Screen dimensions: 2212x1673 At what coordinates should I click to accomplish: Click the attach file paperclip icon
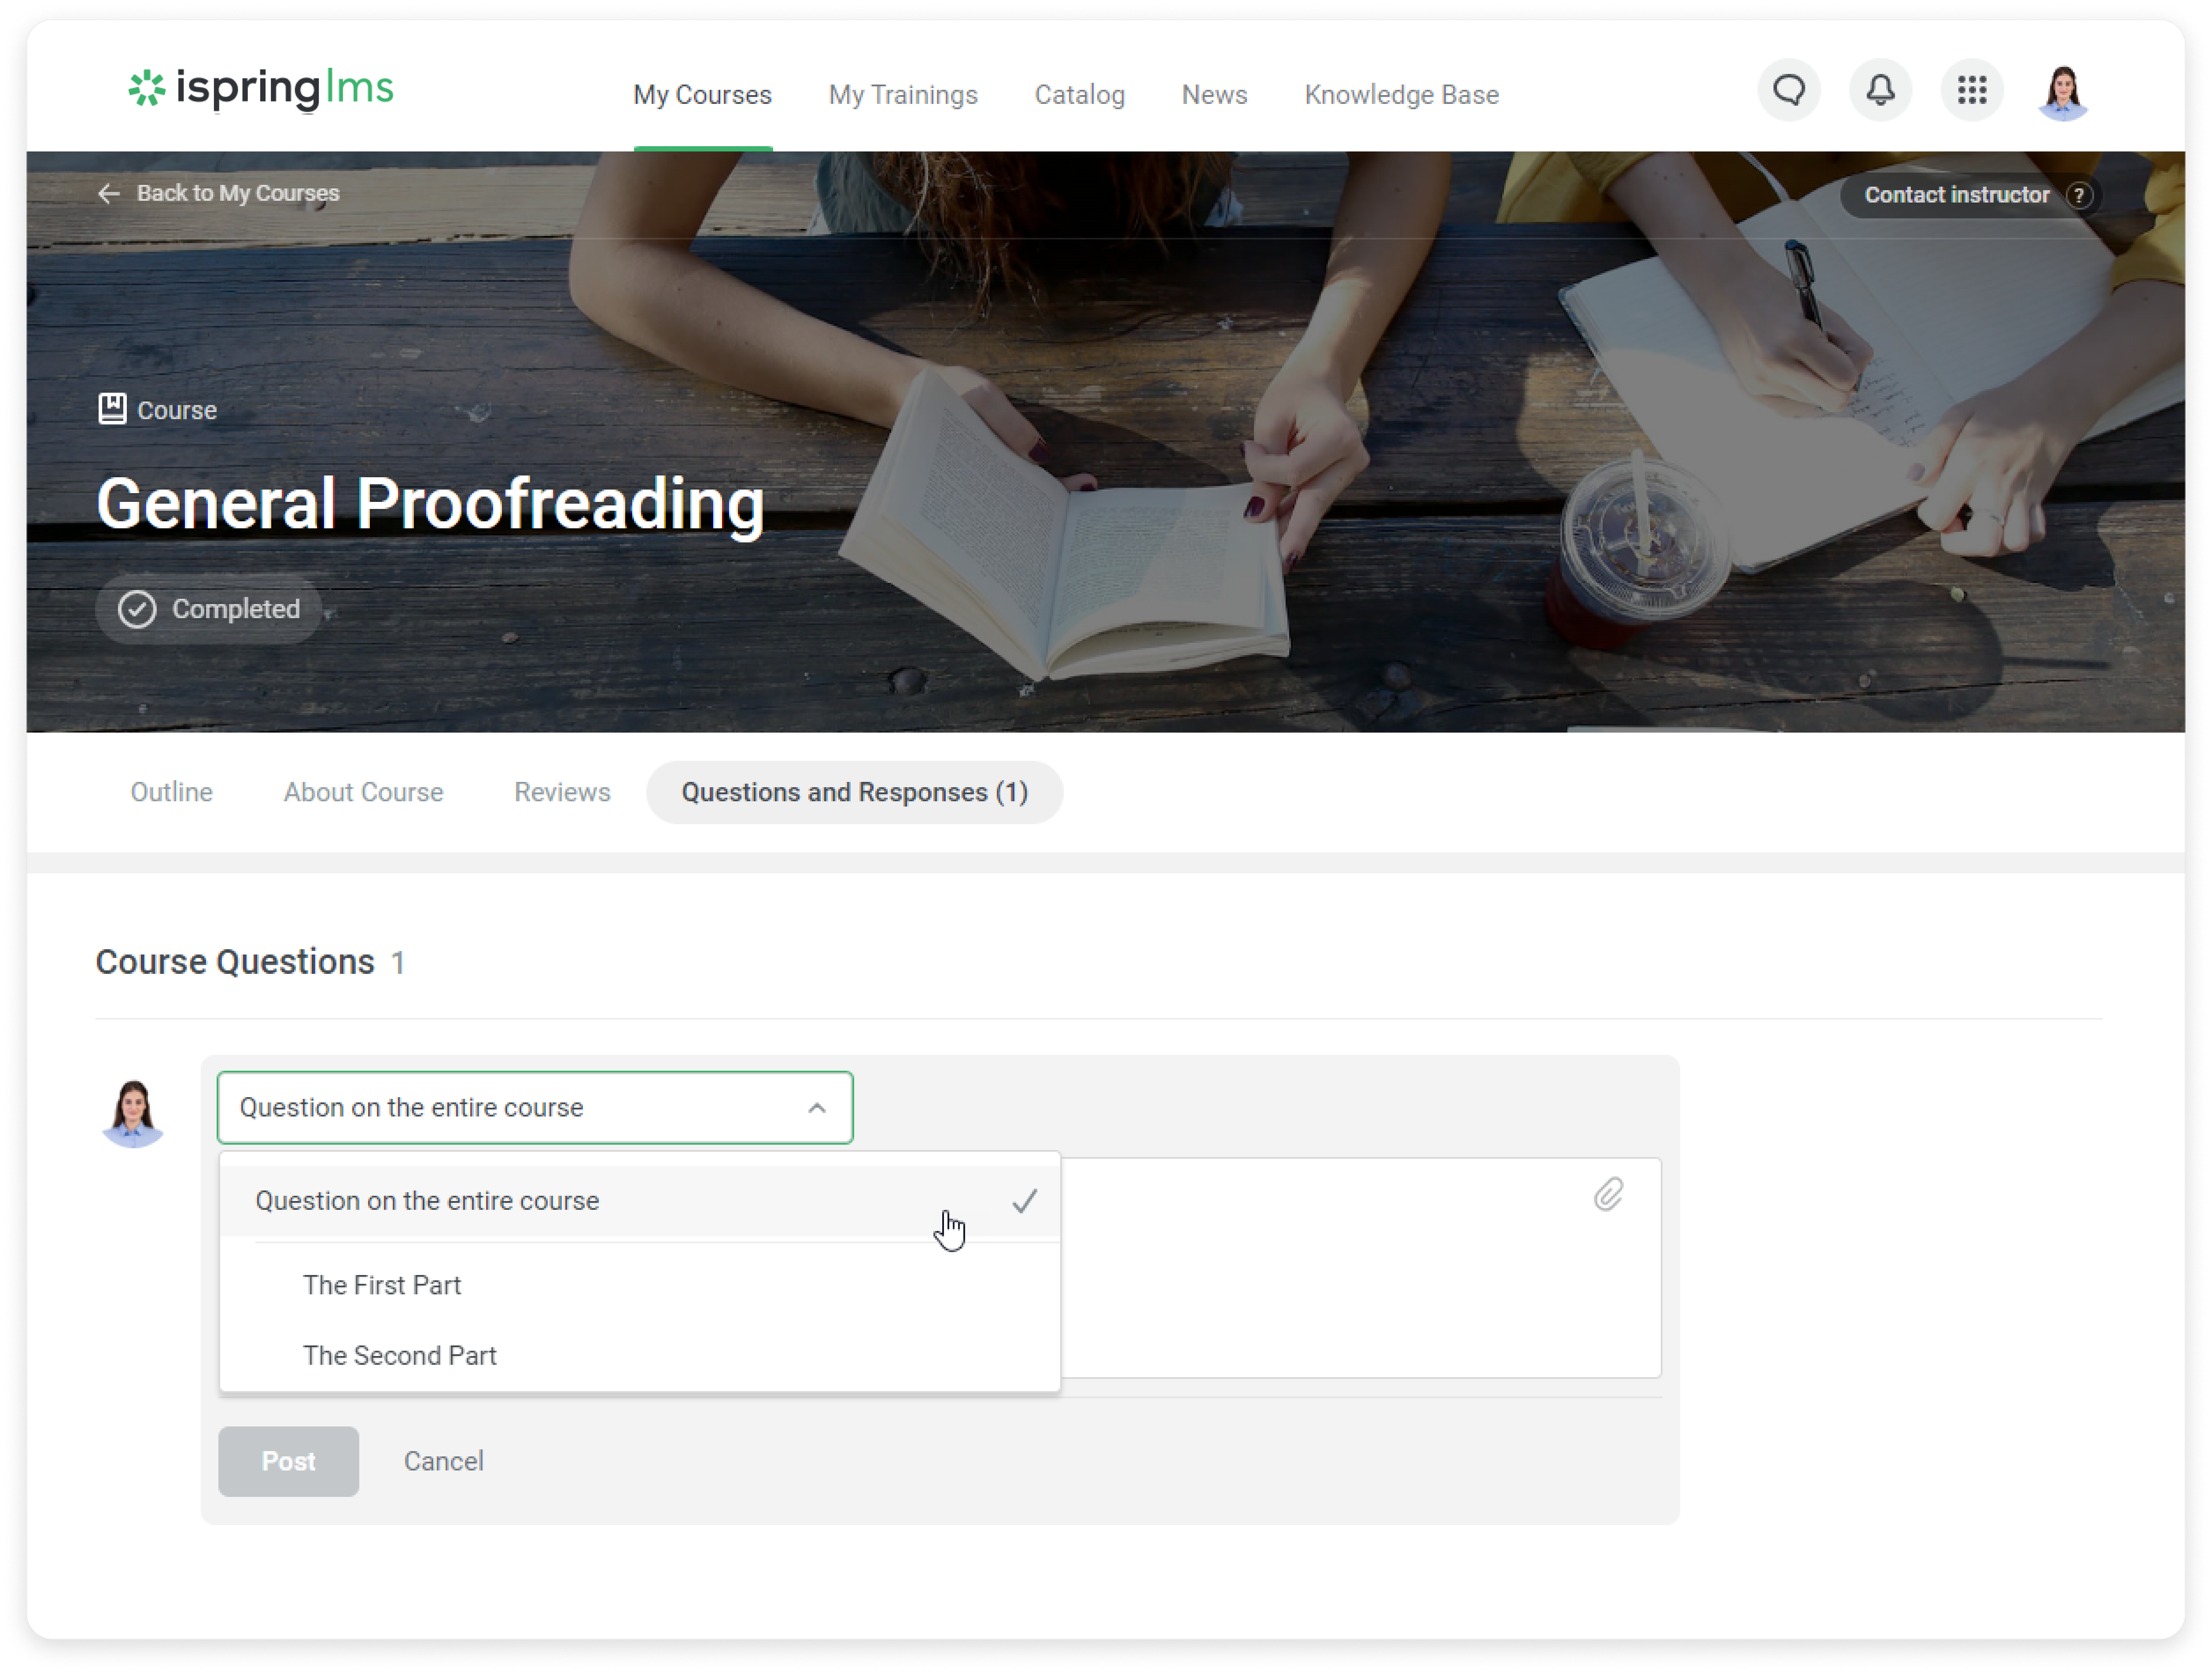tap(1608, 1194)
